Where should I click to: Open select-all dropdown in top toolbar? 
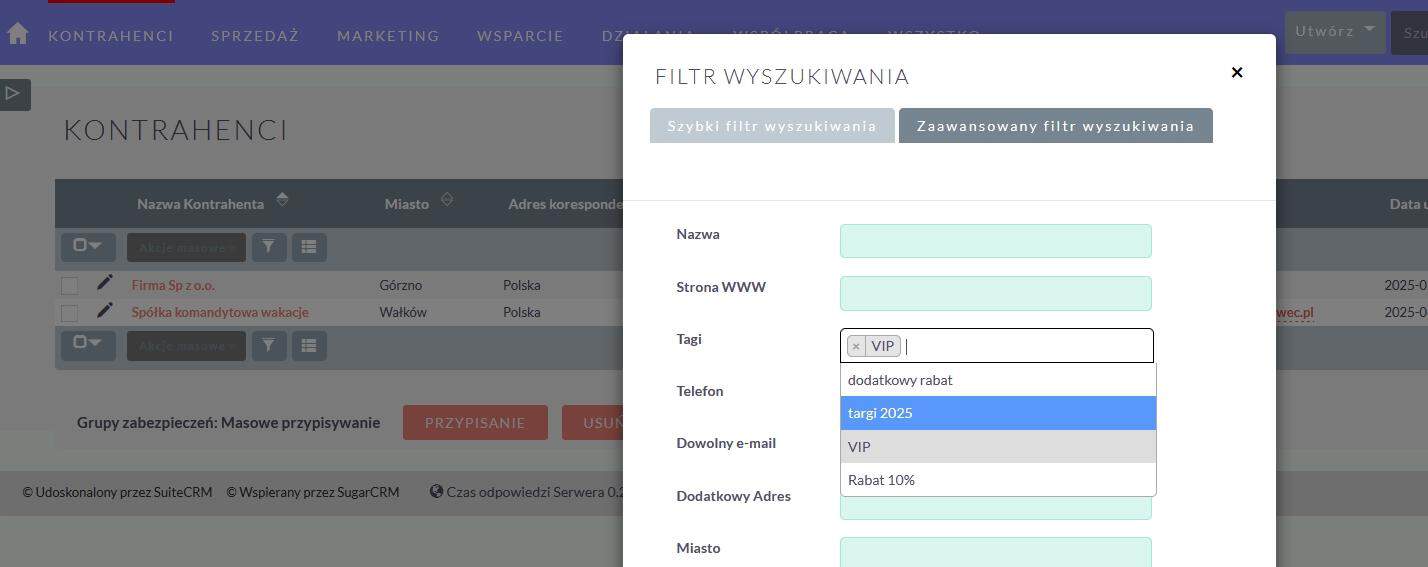88,247
